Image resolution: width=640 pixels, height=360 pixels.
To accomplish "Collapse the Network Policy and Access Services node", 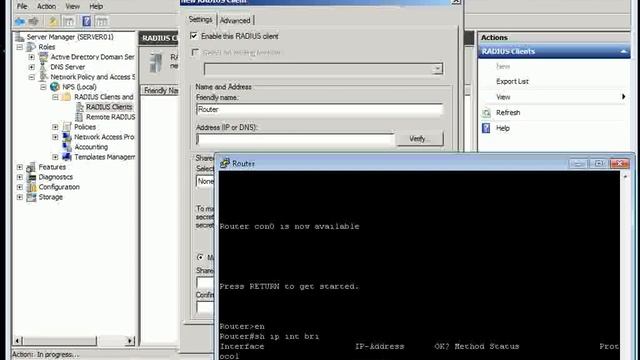I will 31,77.
